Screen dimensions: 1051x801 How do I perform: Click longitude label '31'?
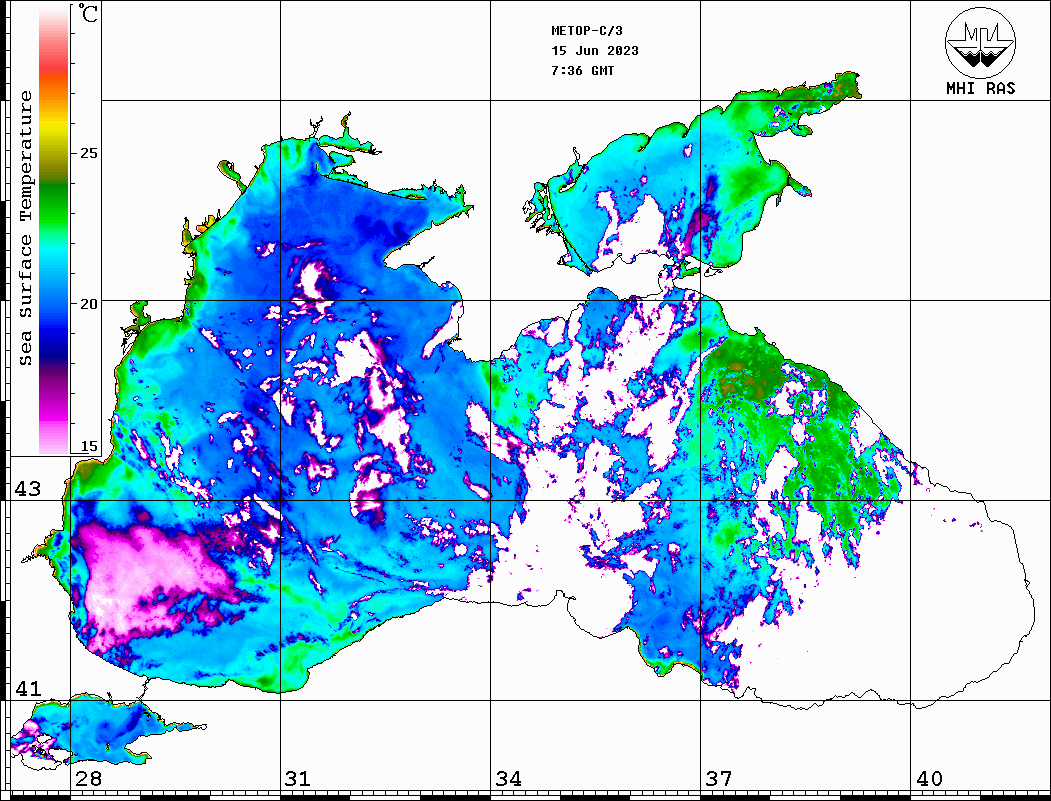point(298,778)
